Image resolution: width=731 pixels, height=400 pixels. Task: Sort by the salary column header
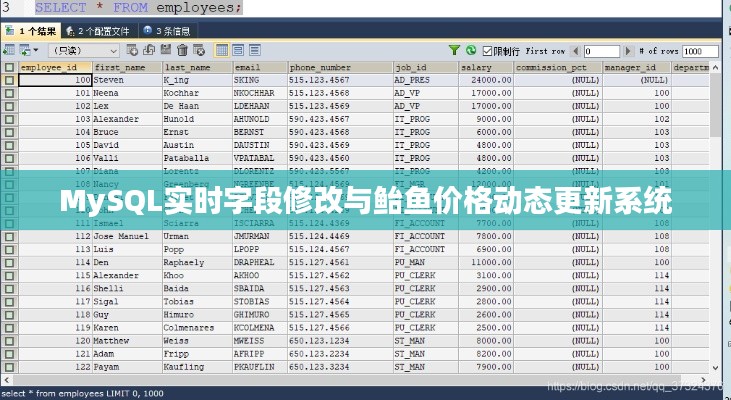(485, 67)
